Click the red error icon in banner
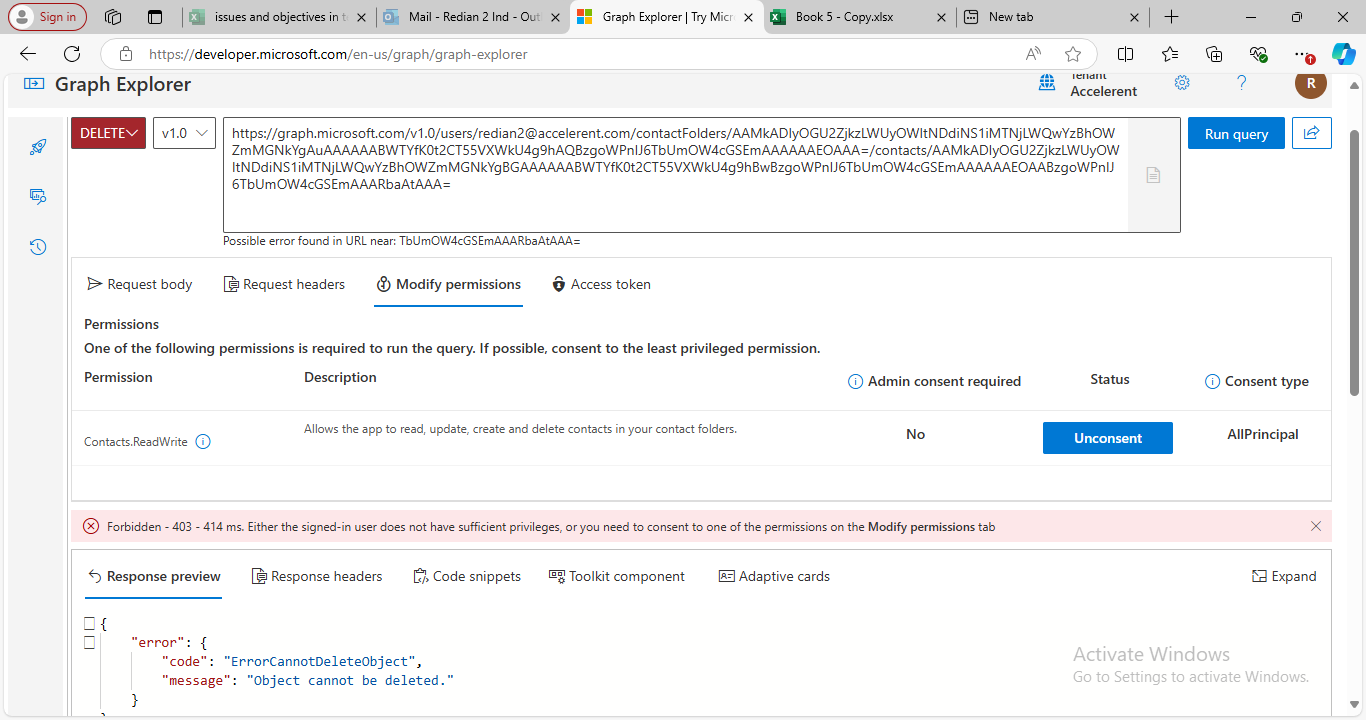This screenshot has height=720, width=1366. pos(91,526)
